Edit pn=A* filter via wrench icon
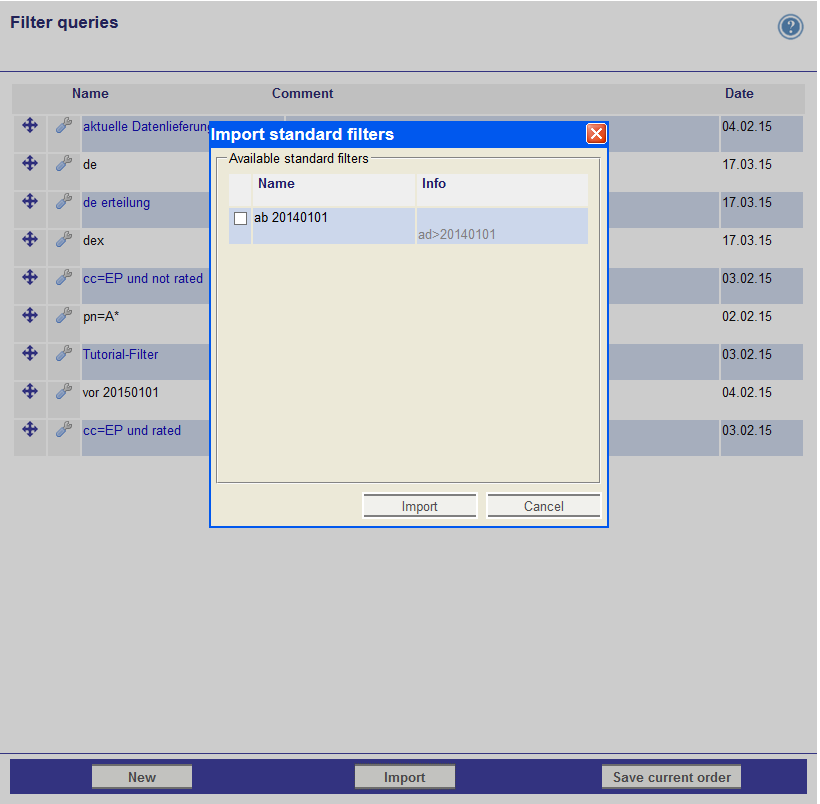This screenshot has width=820, height=804. pos(64,315)
